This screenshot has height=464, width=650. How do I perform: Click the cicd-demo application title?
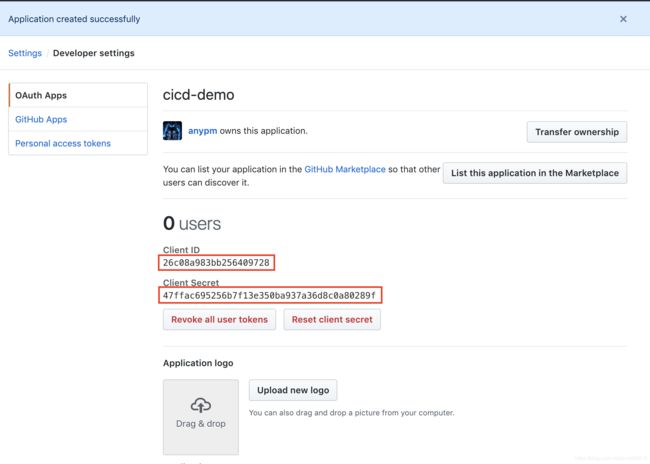pos(199,95)
